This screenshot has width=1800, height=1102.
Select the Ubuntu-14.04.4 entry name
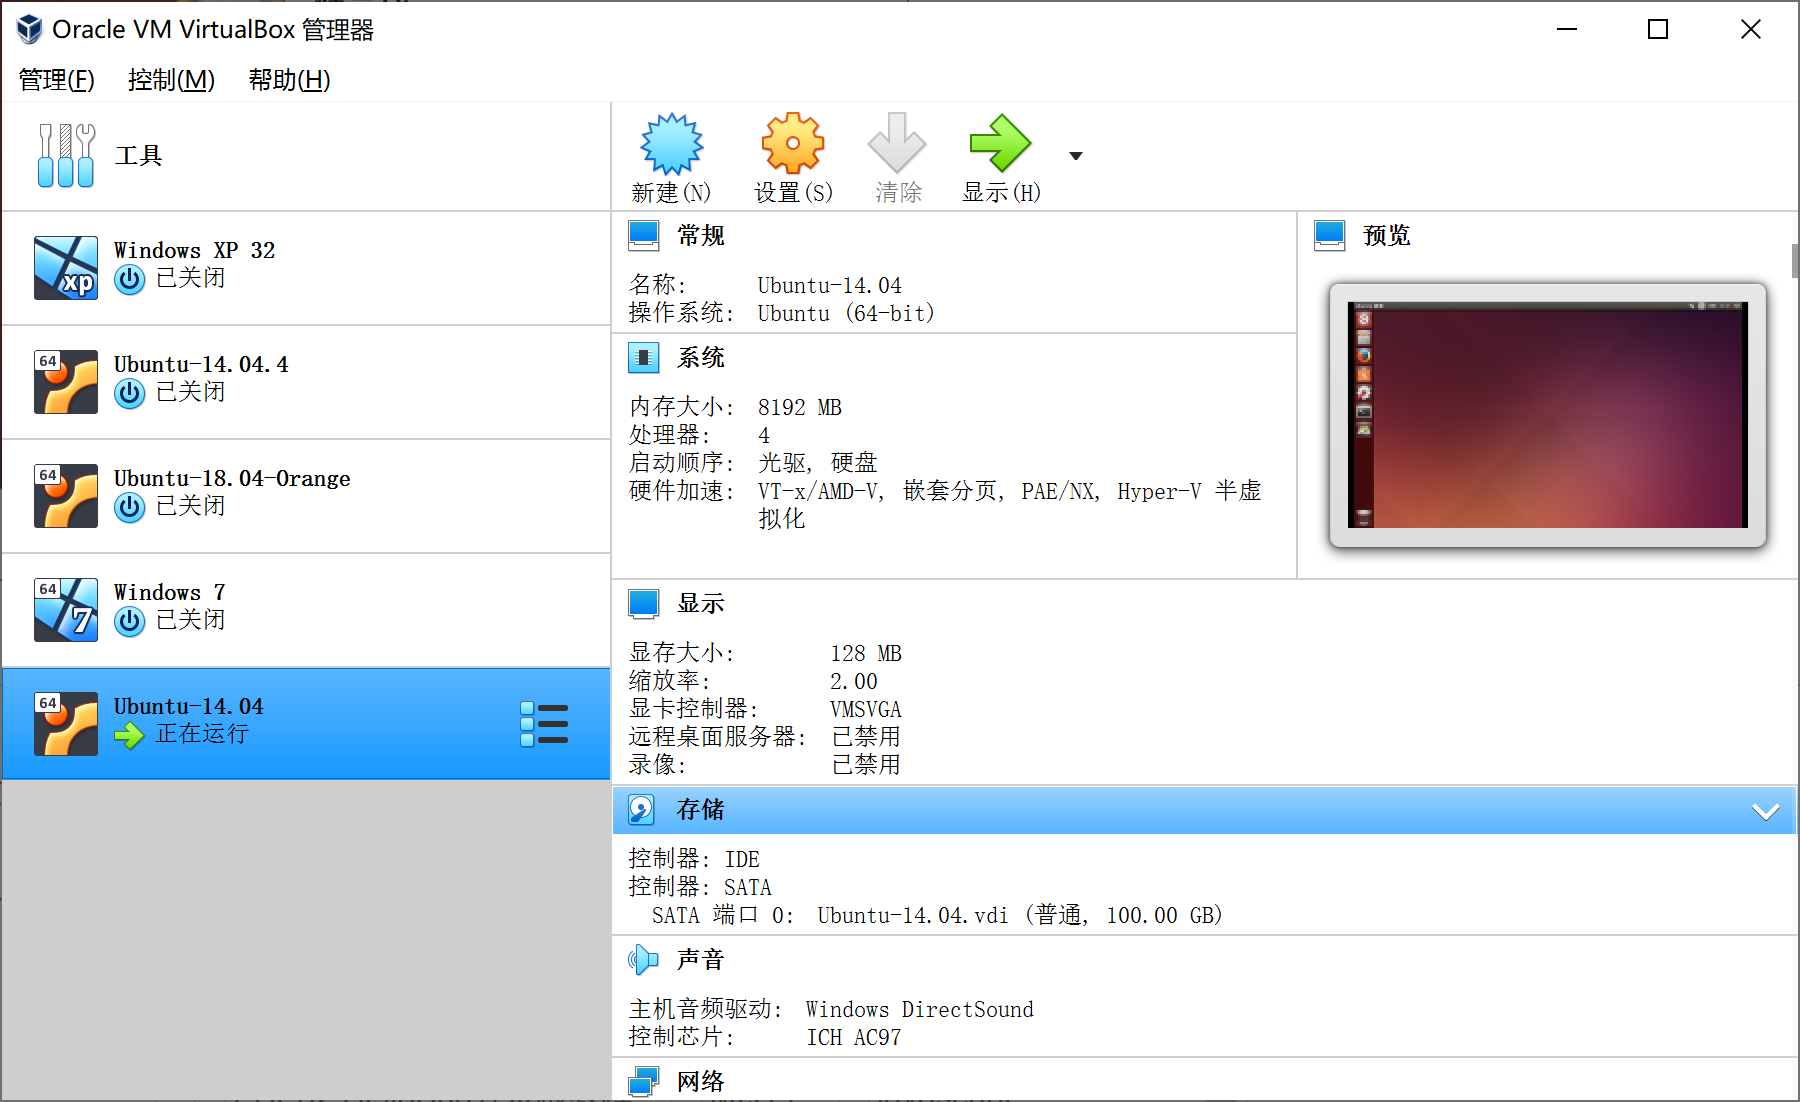click(x=201, y=364)
